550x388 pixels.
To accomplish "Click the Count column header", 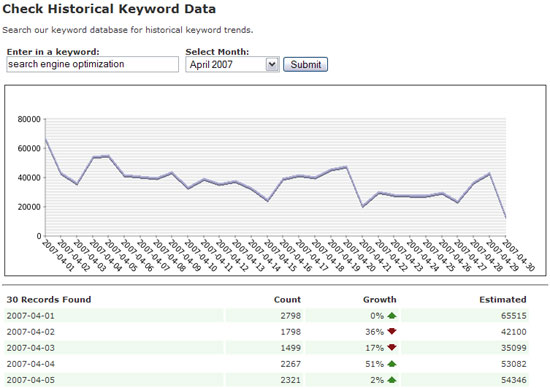I will pyautogui.click(x=287, y=300).
